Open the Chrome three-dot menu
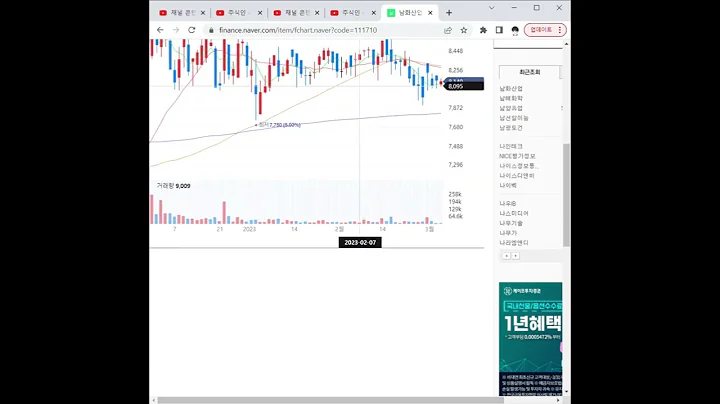 (x=560, y=30)
